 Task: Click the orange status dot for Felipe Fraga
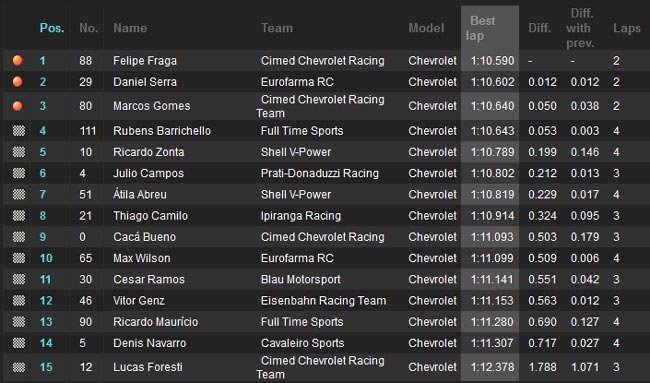(x=17, y=61)
